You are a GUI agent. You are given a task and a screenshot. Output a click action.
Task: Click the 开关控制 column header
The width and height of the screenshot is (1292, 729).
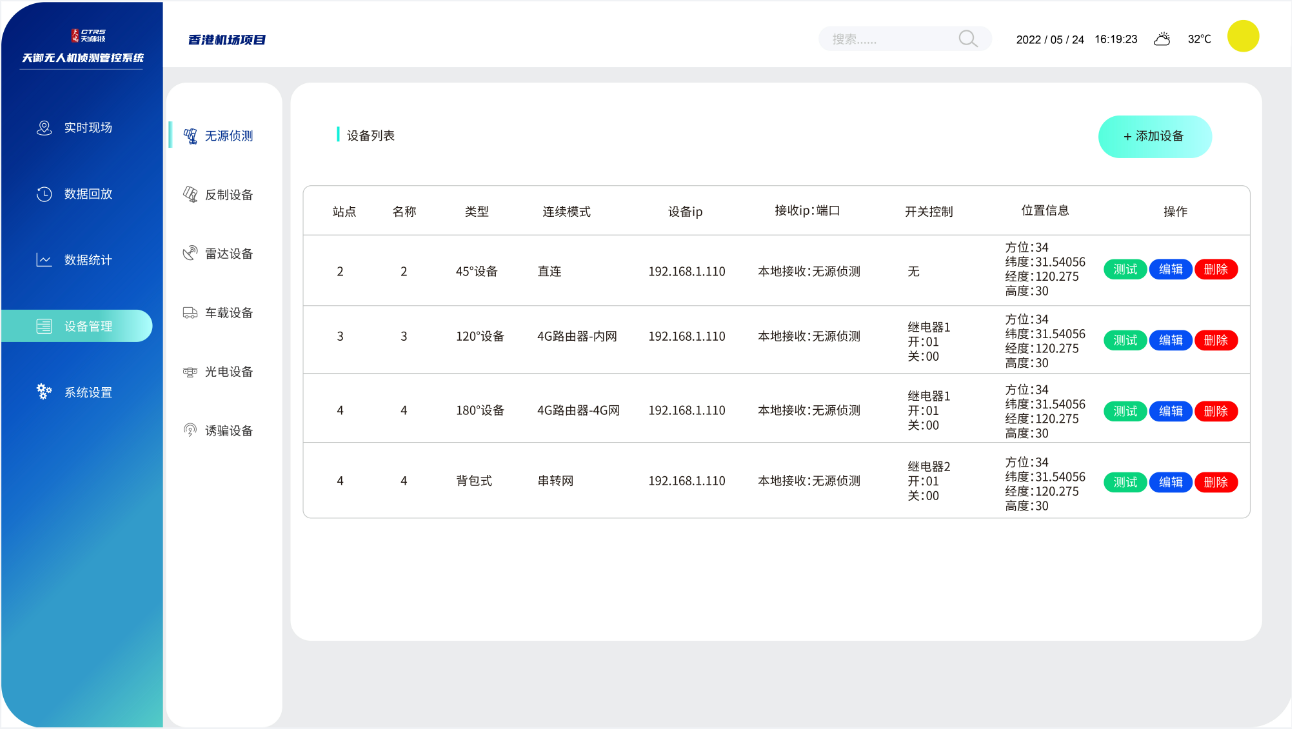(929, 212)
